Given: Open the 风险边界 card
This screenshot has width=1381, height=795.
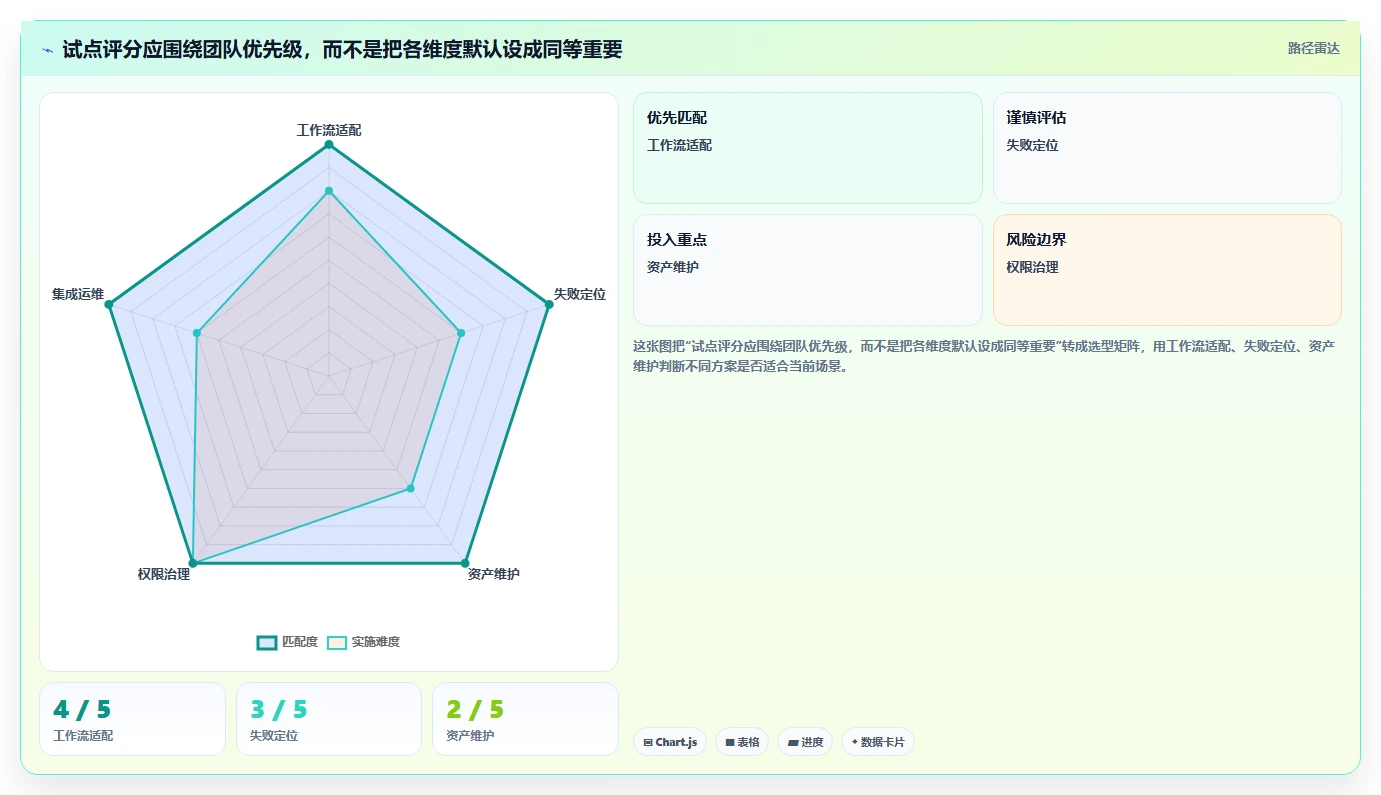Looking at the screenshot, I should point(1167,270).
